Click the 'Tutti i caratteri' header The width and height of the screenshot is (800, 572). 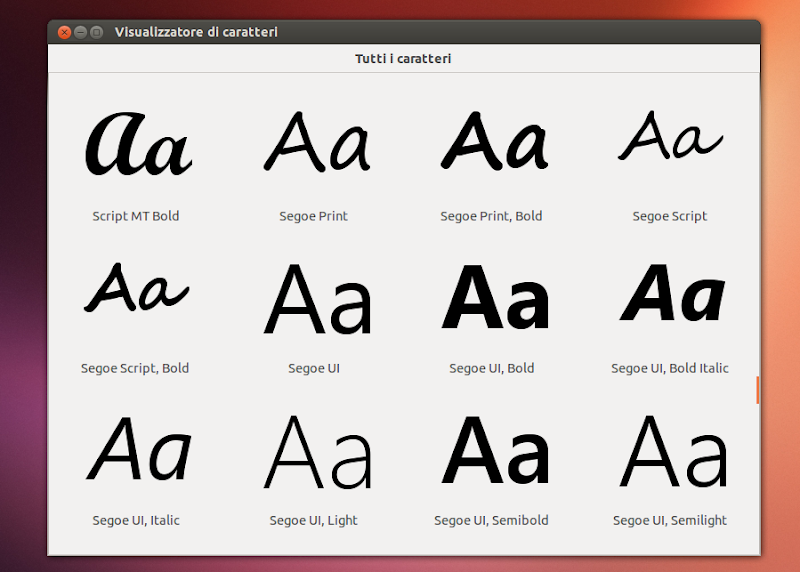tap(403, 59)
